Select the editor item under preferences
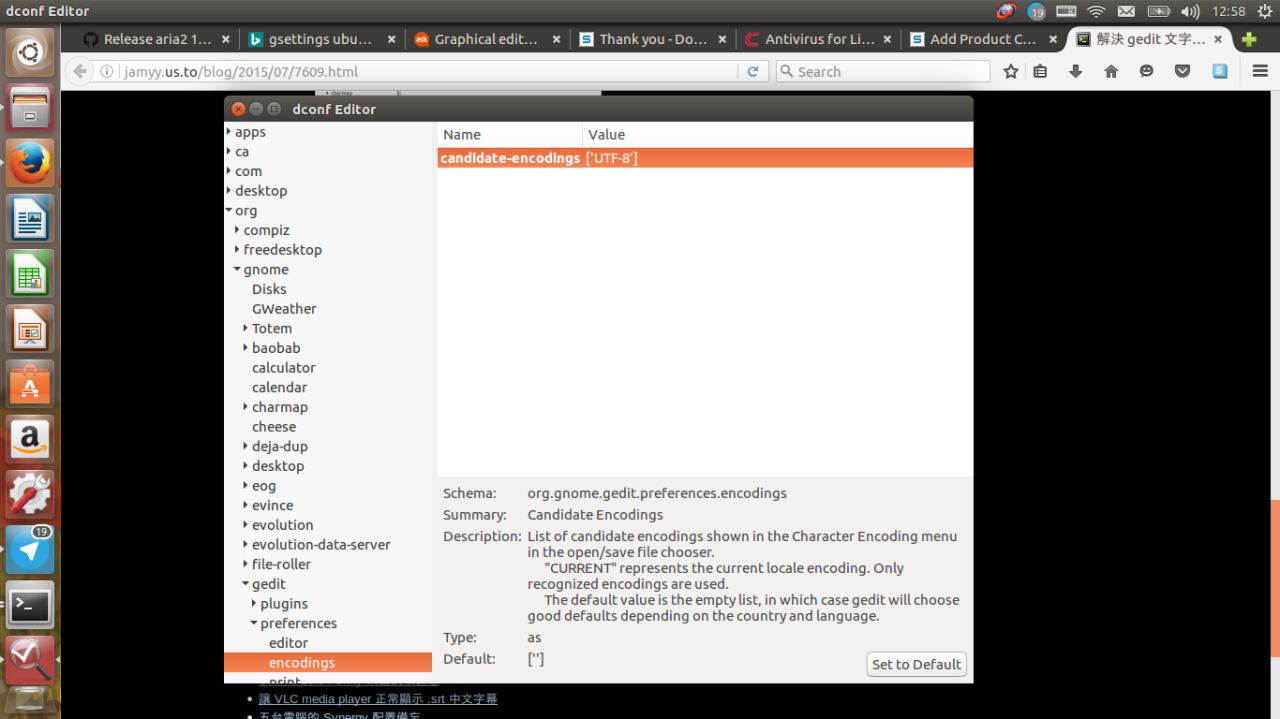This screenshot has height=719, width=1280. [288, 643]
